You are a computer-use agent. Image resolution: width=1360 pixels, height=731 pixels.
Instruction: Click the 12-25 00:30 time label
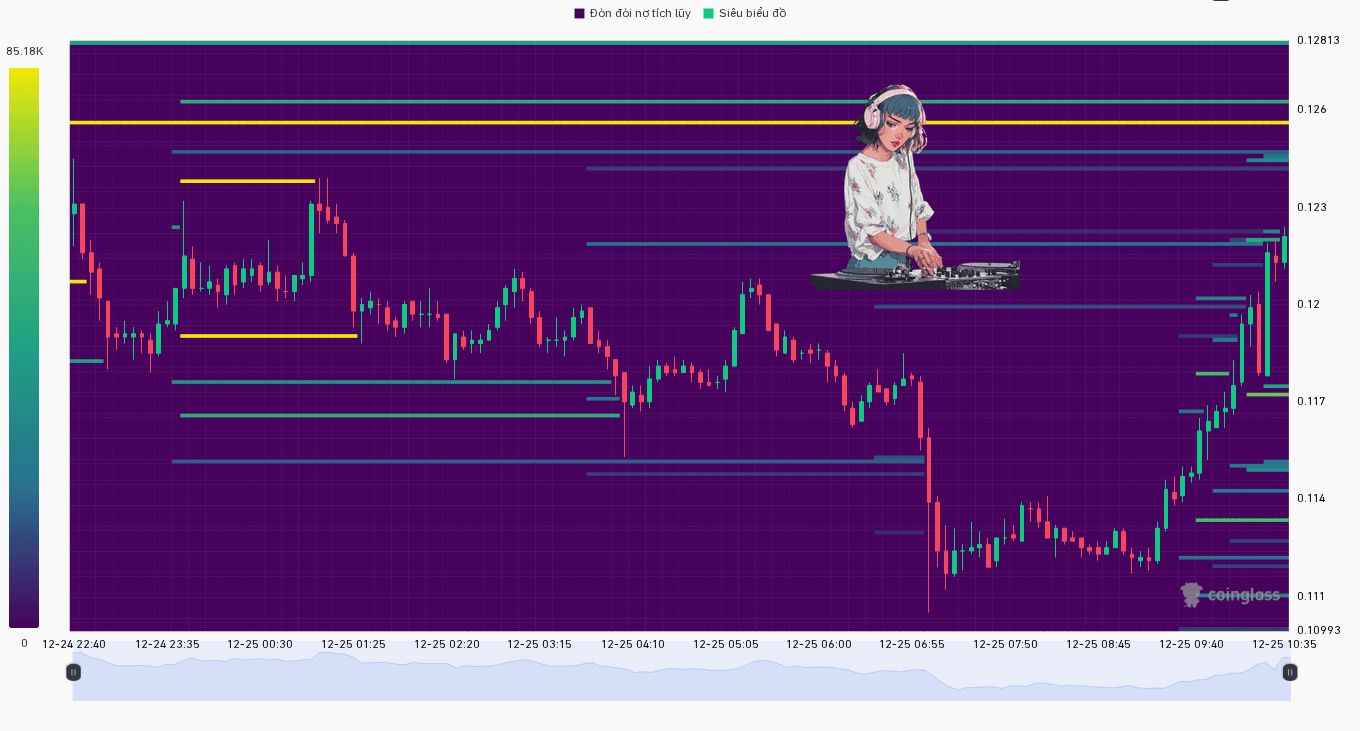(260, 644)
